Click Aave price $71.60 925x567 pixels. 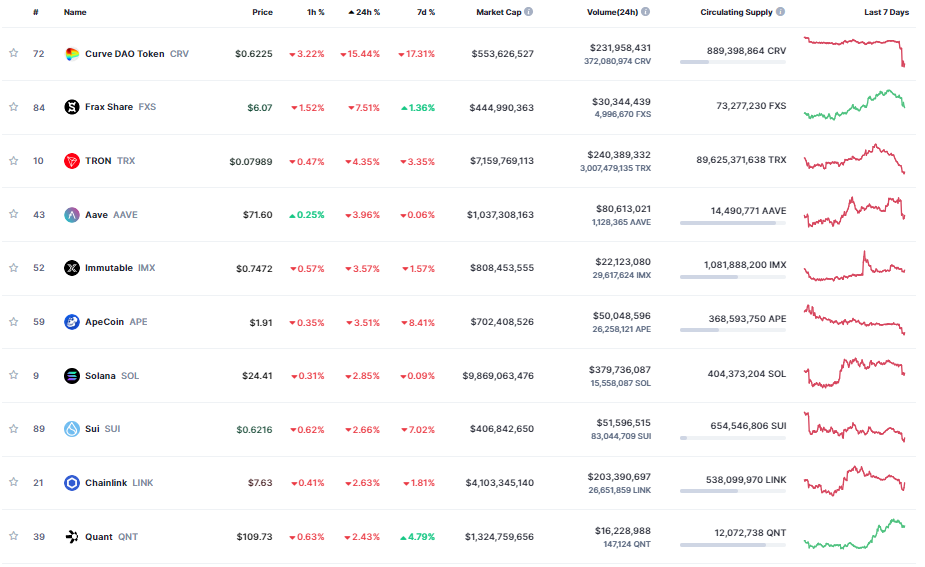258,215
